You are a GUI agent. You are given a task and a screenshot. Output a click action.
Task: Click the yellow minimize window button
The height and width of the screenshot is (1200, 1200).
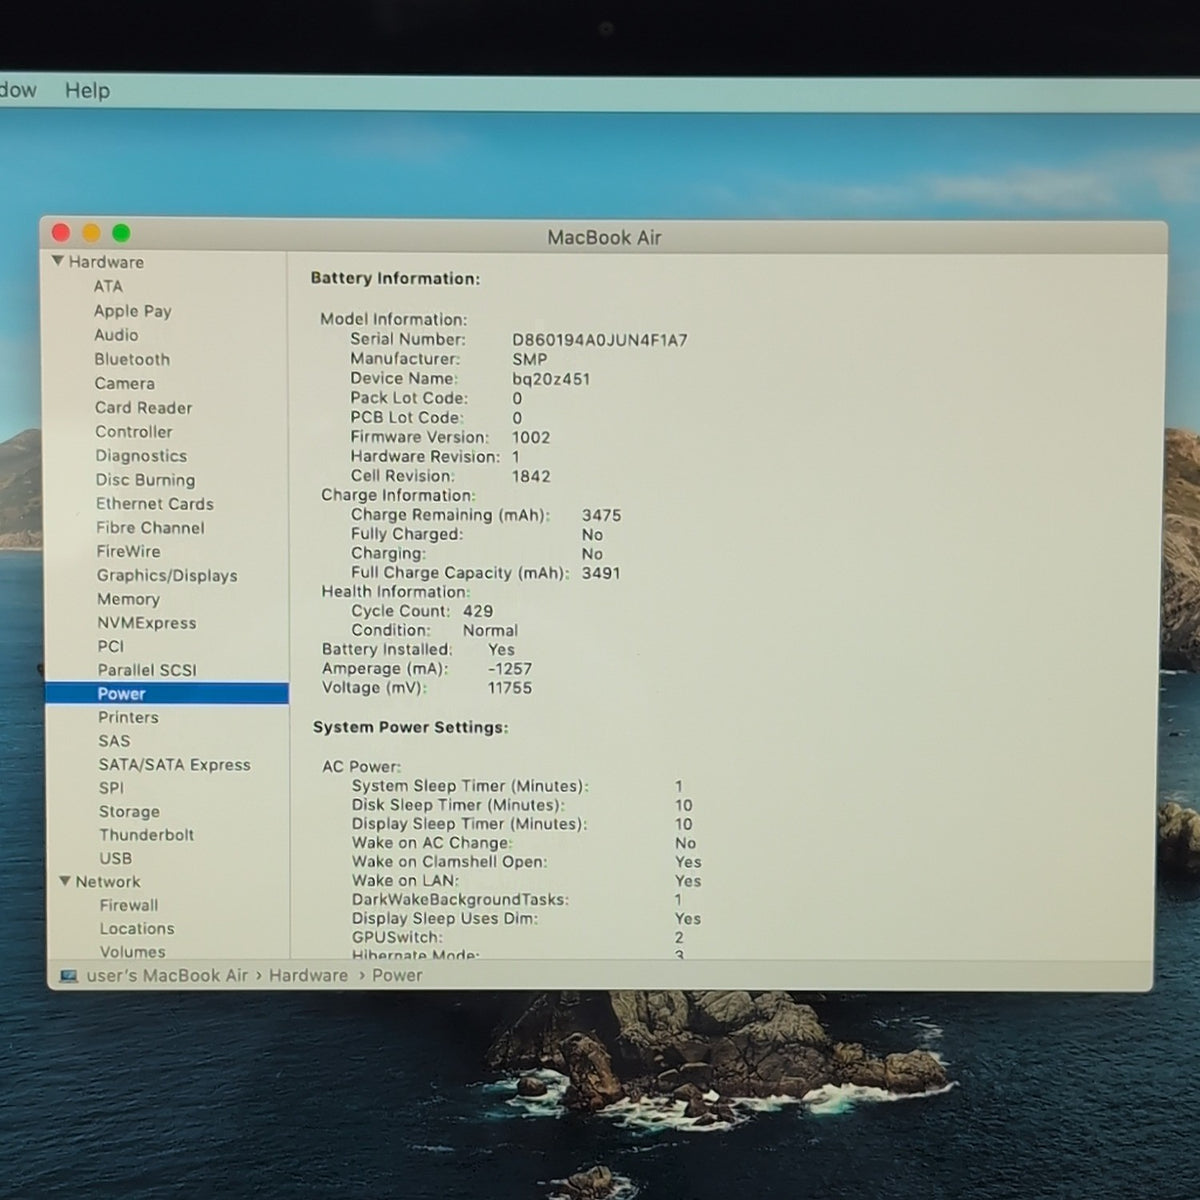[x=91, y=233]
